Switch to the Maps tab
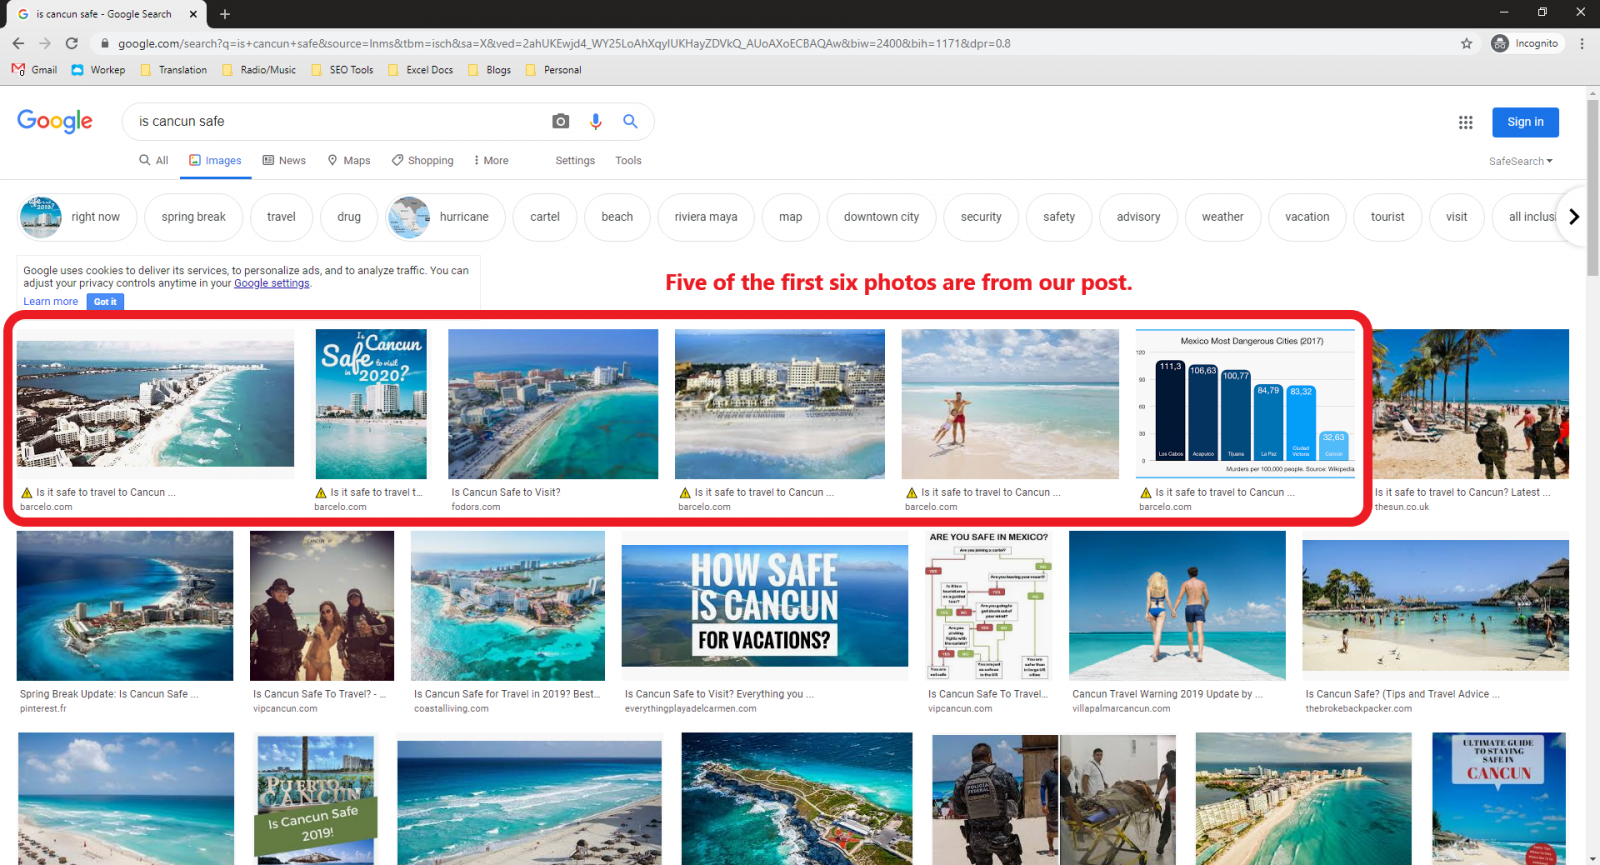 point(349,160)
